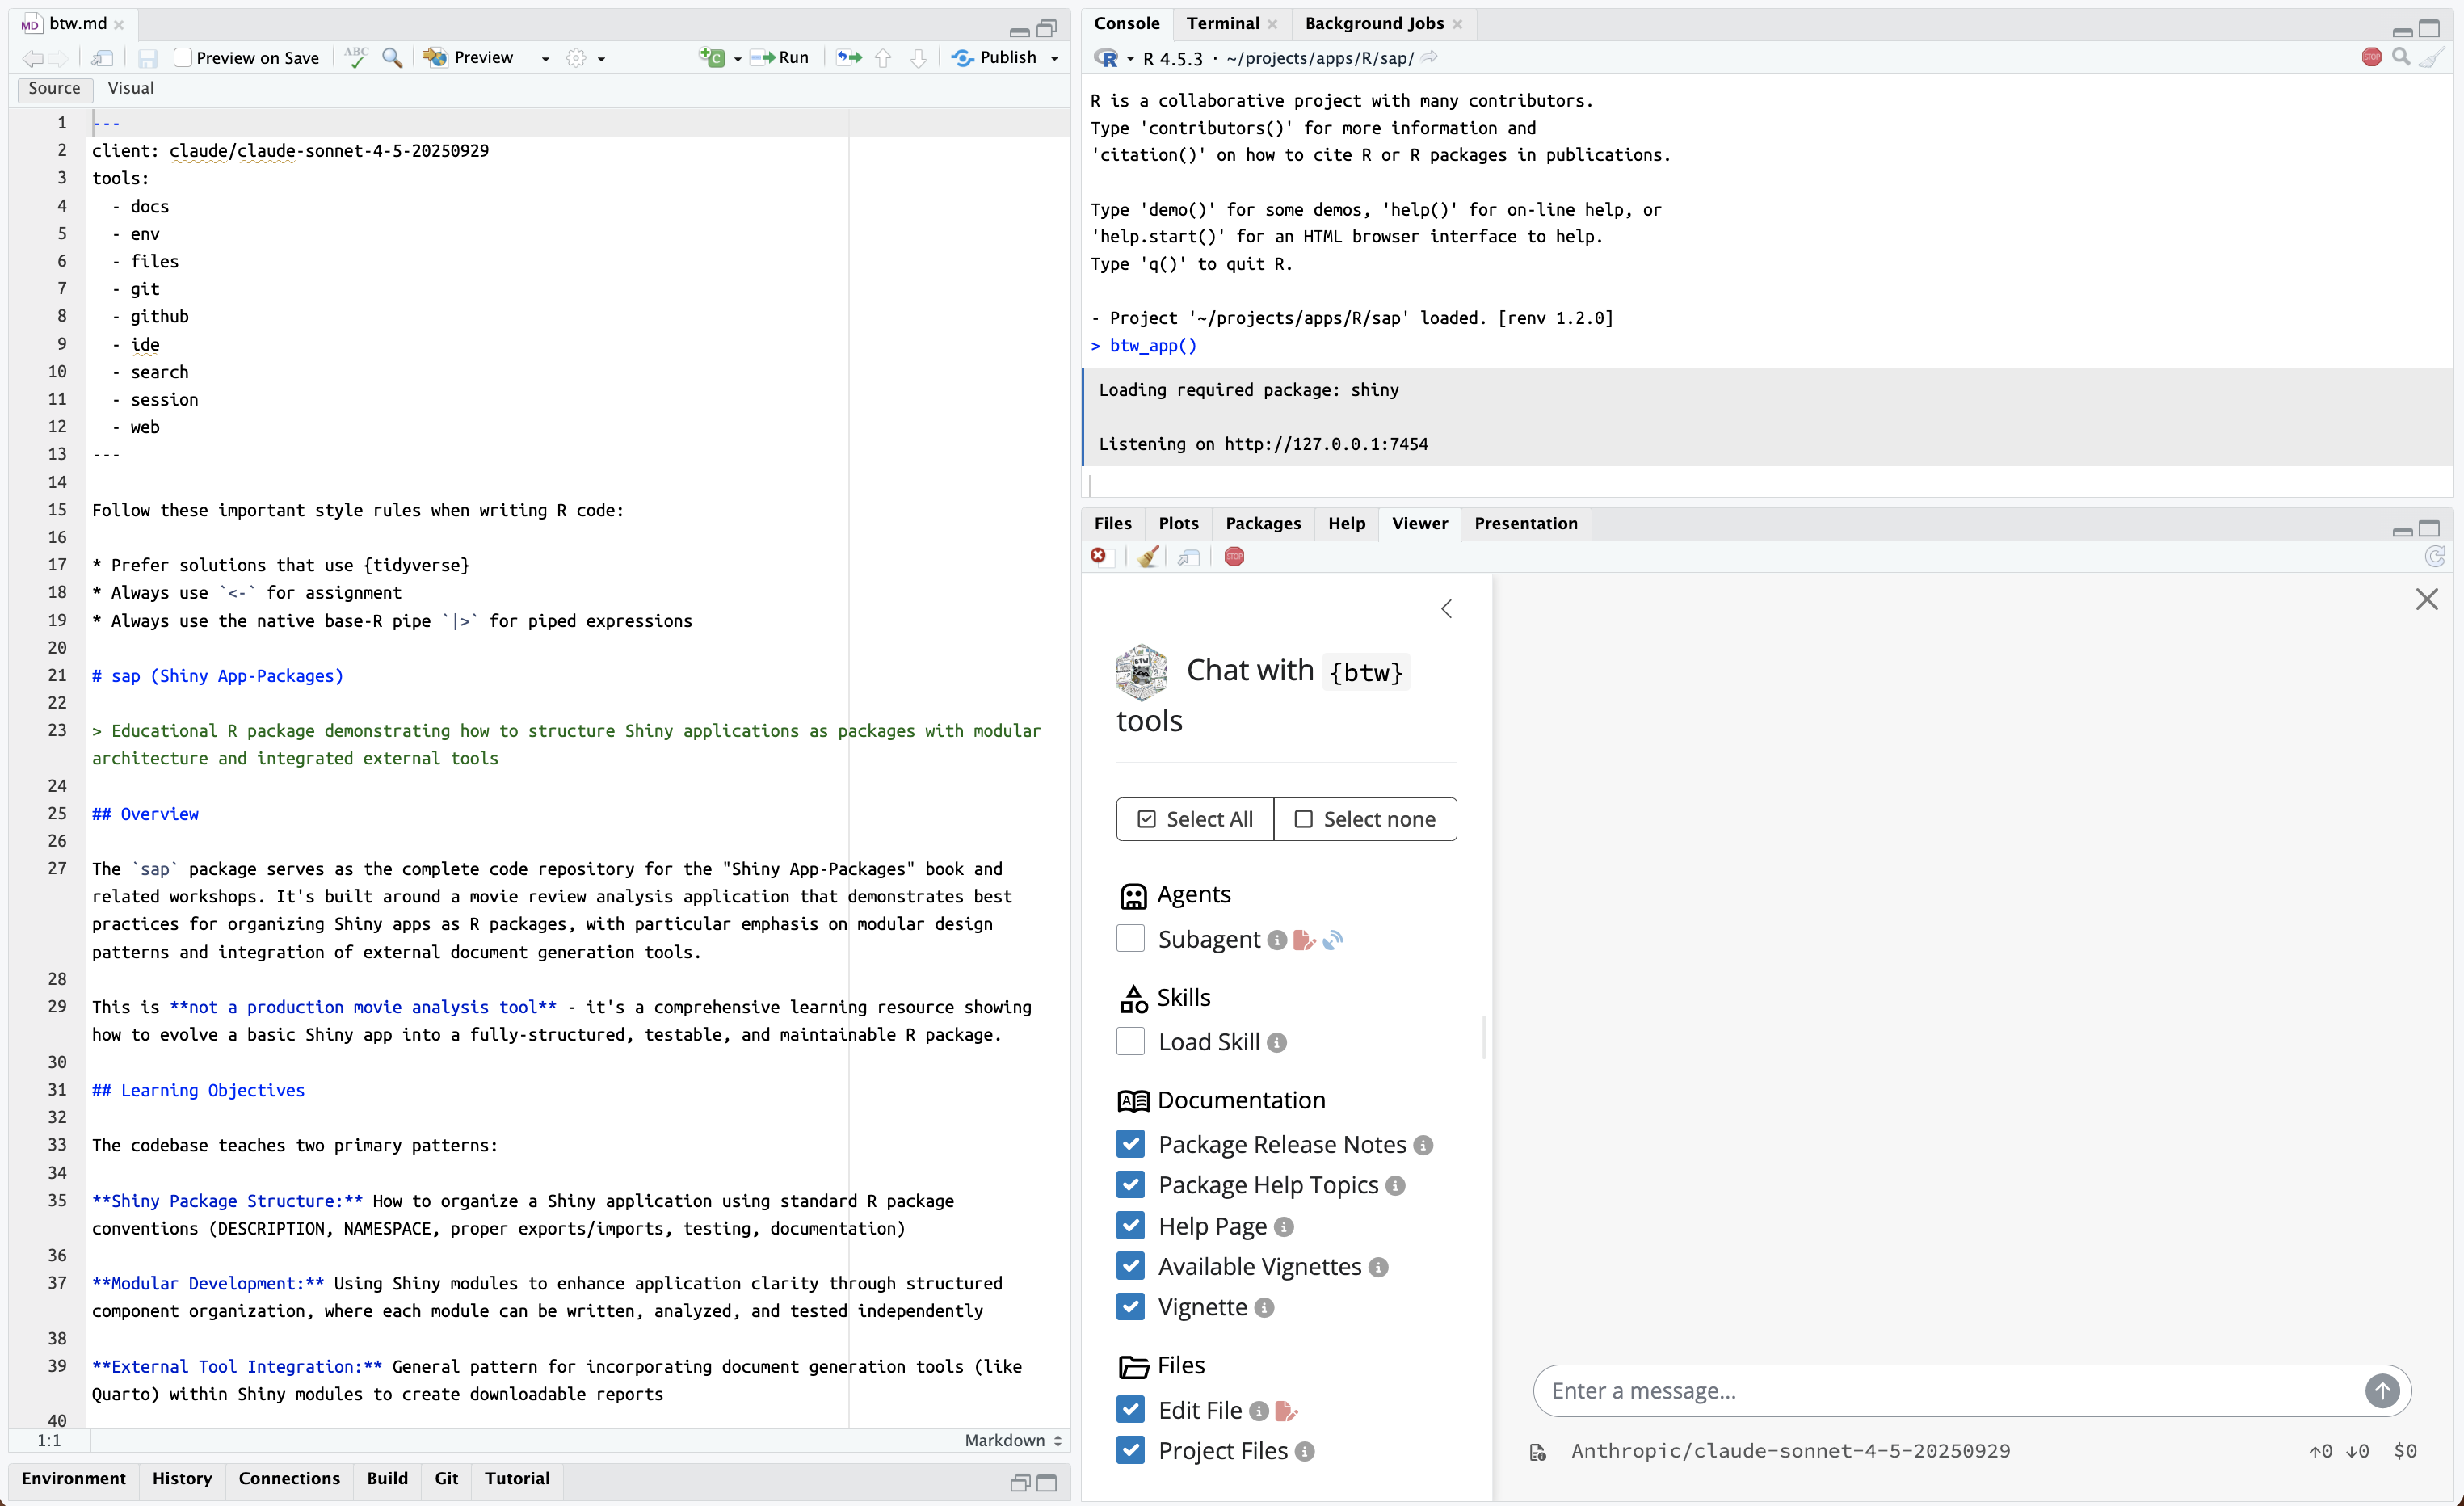Viewport: 2464px width, 1506px height.
Task: Click info icon next to Package Release Notes
Action: point(1423,1145)
